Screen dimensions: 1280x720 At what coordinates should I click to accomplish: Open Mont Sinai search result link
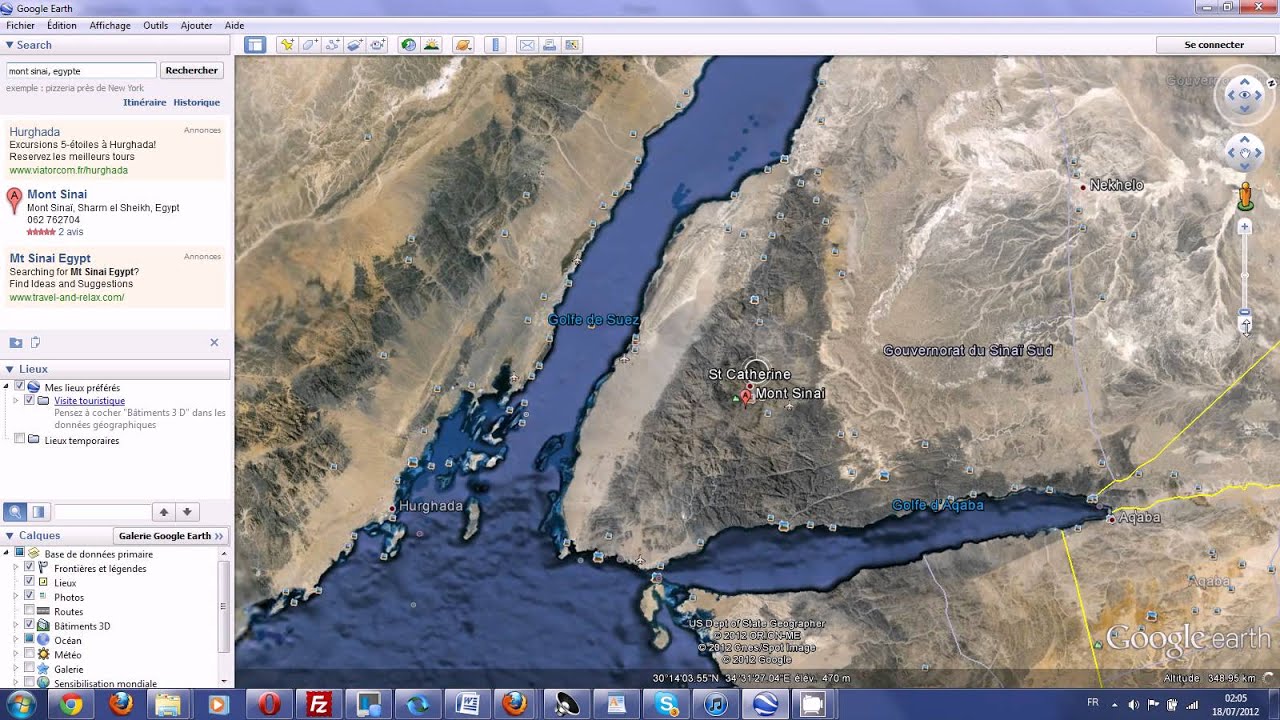[57, 194]
